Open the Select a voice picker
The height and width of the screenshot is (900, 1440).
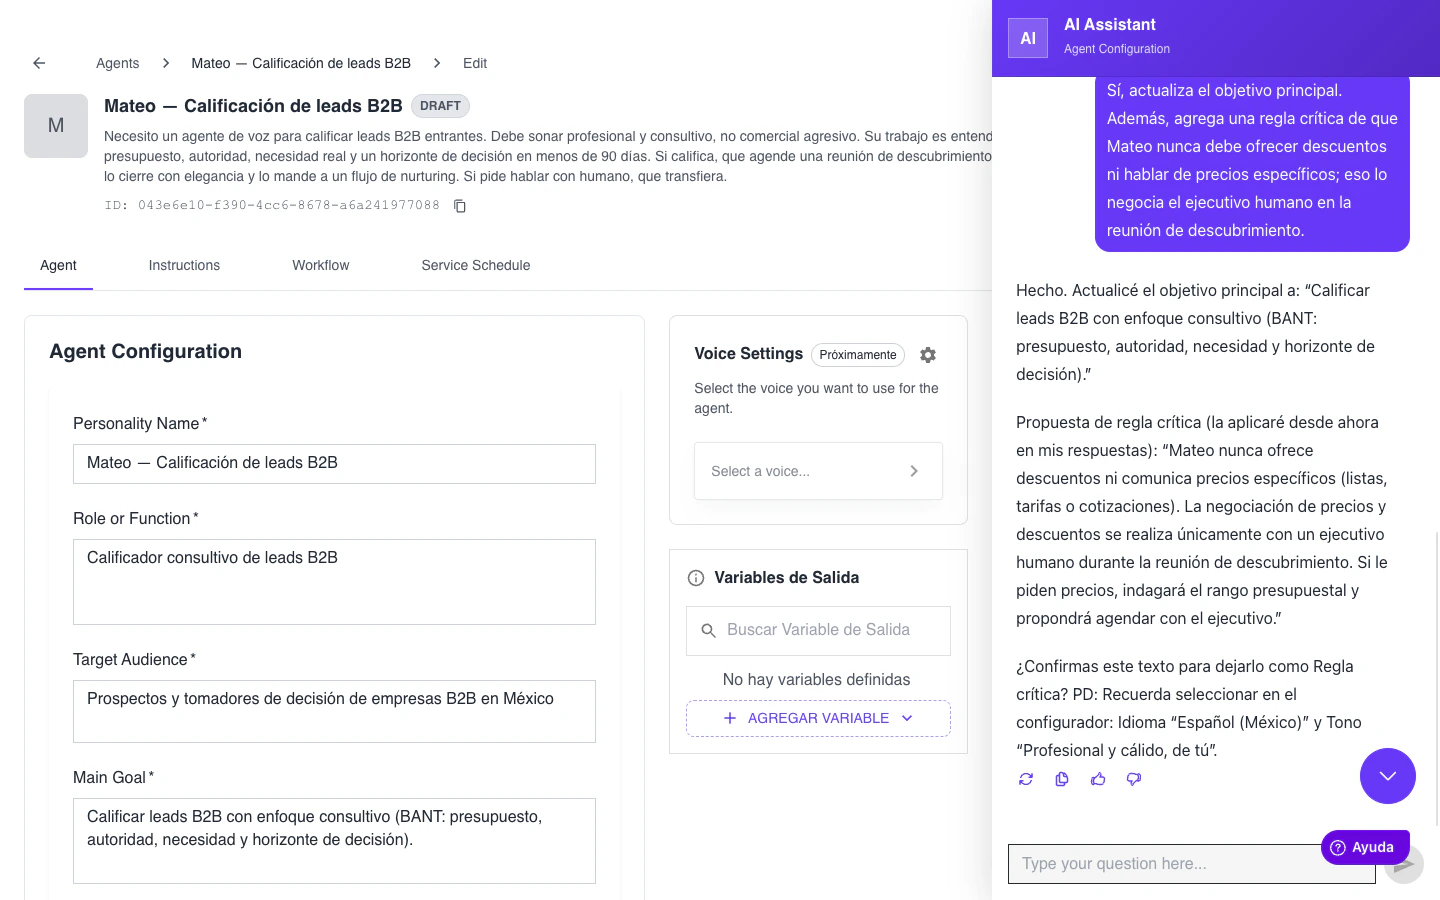tap(818, 470)
